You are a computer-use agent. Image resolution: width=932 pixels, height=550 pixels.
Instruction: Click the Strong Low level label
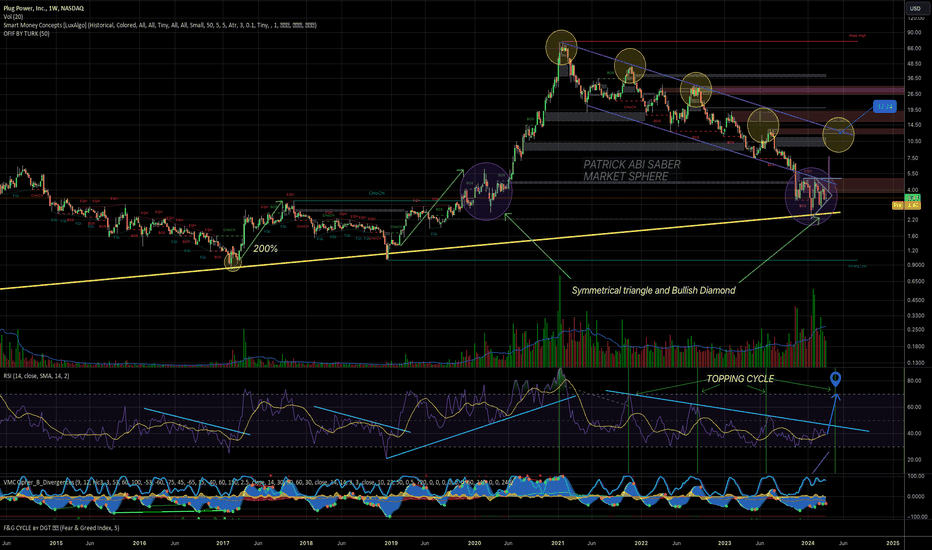(x=857, y=266)
